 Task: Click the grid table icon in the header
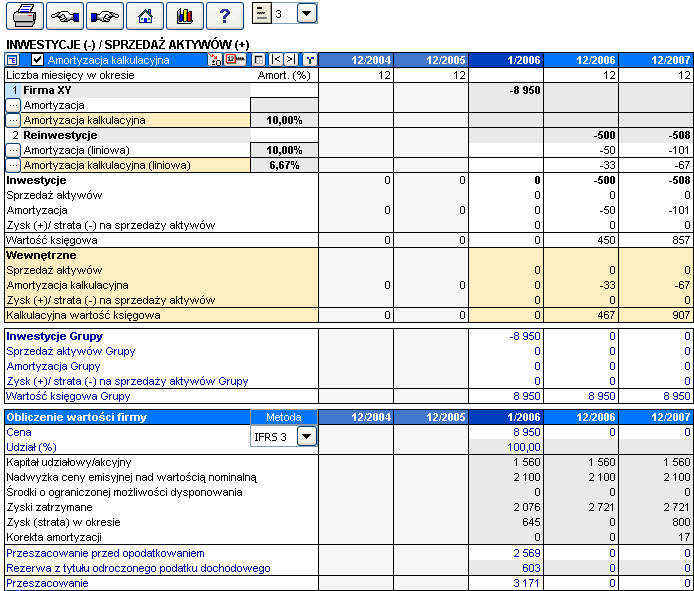pos(258,60)
